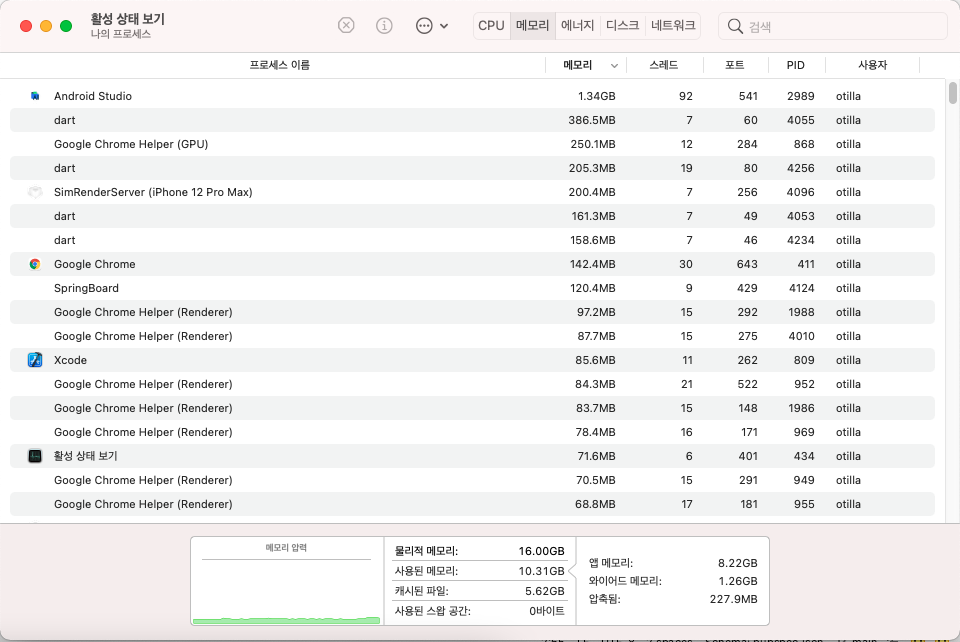Select the Xcode process name
Screen dimensions: 960x642
coord(70,360)
